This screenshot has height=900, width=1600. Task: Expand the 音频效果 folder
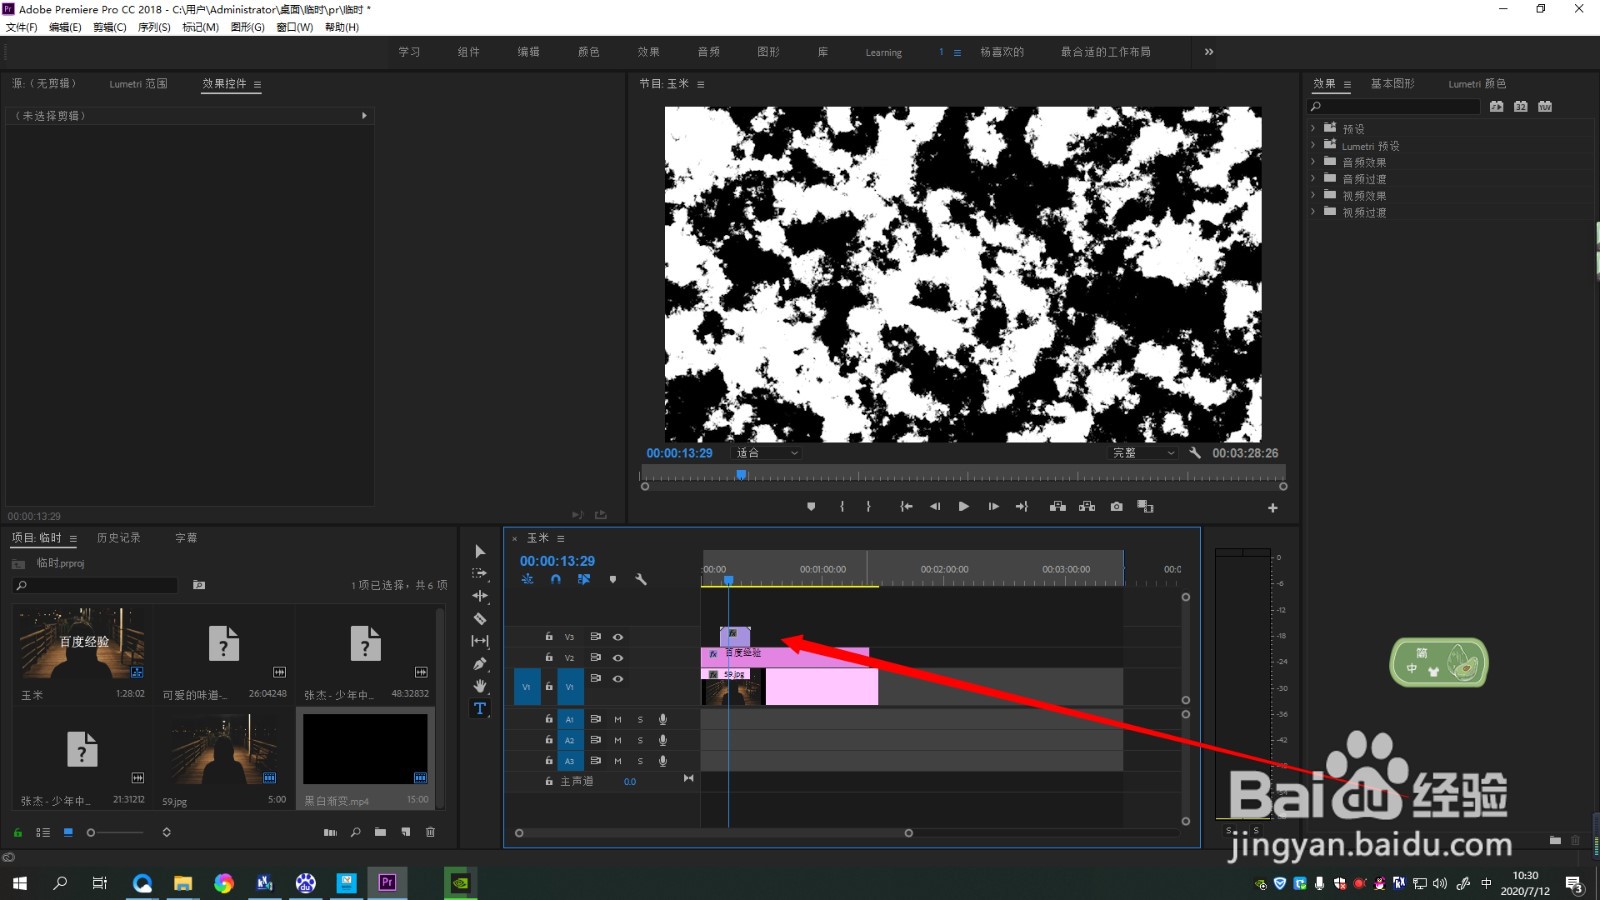point(1313,162)
